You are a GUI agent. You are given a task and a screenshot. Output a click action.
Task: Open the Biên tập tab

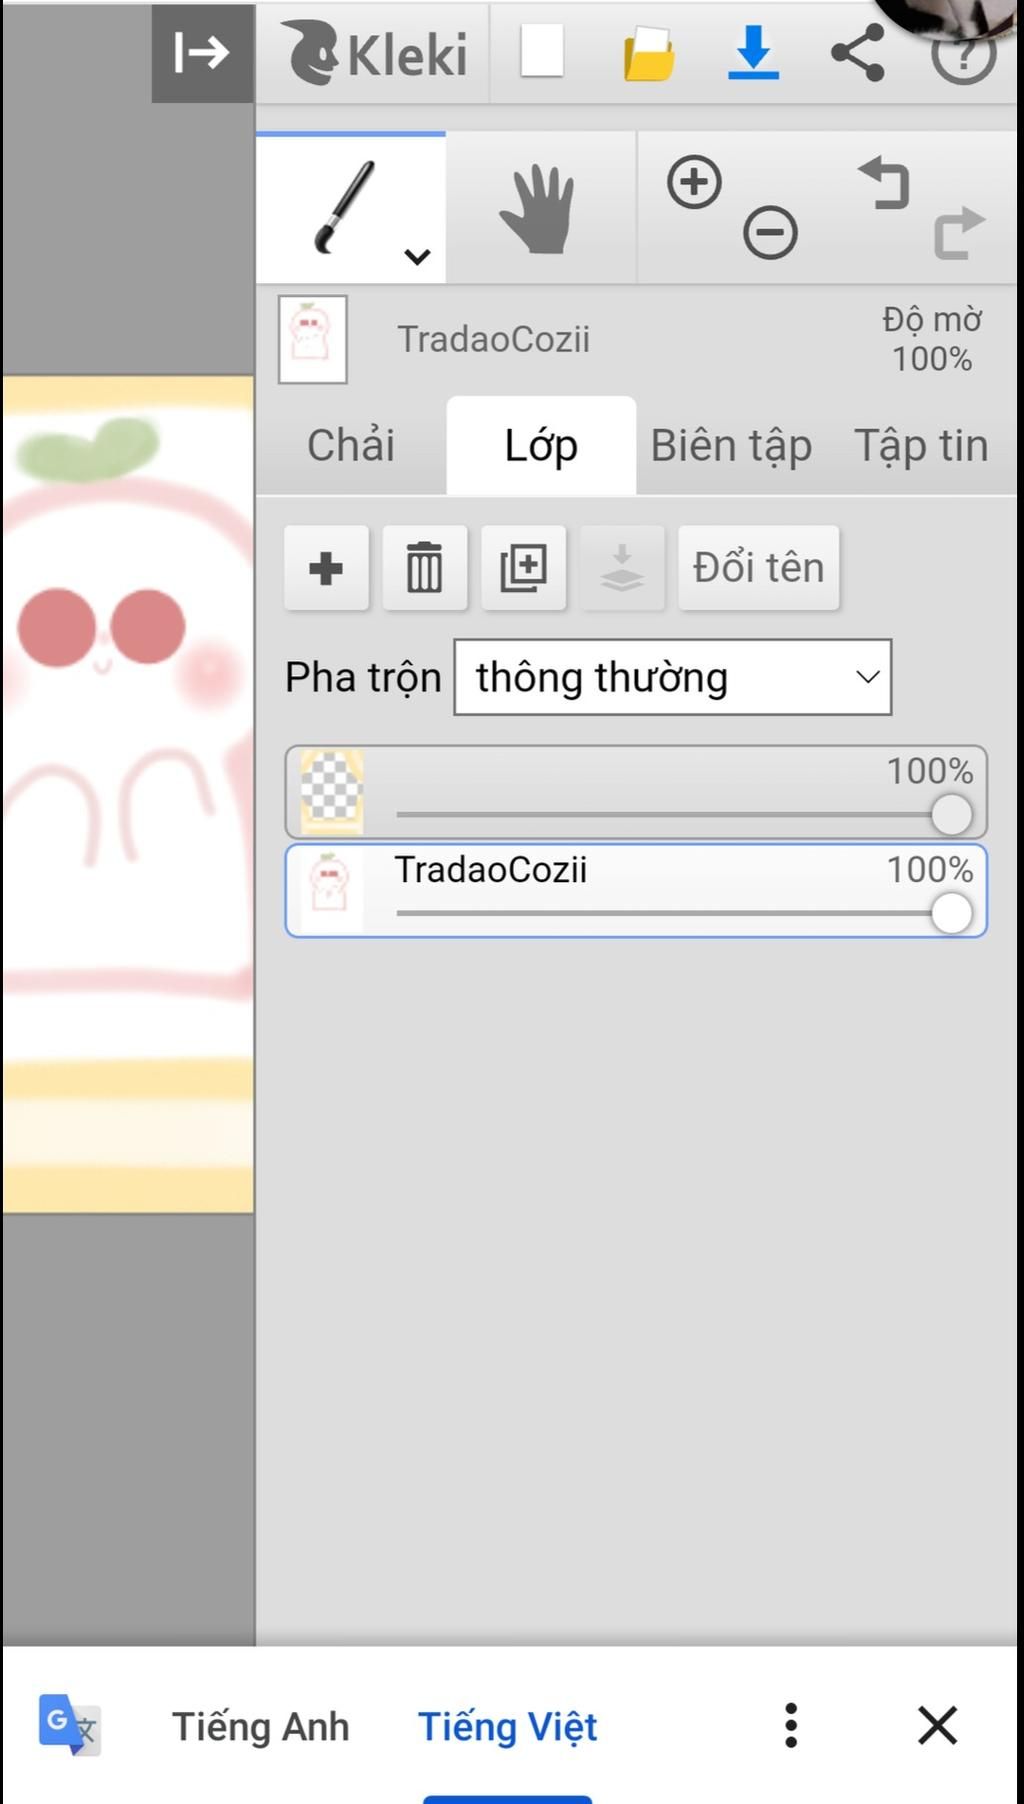731,445
